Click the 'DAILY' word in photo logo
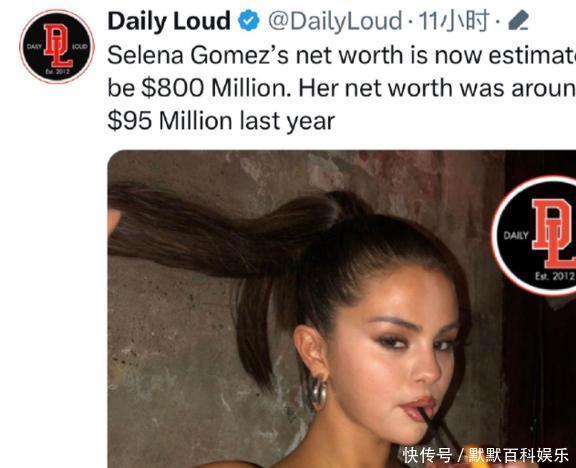Viewport: 576px width, 468px height. tap(516, 235)
